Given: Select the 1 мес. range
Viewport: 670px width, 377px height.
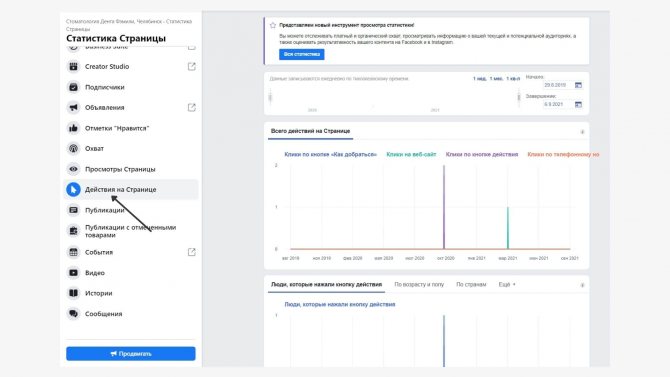Looking at the screenshot, I should (496, 79).
